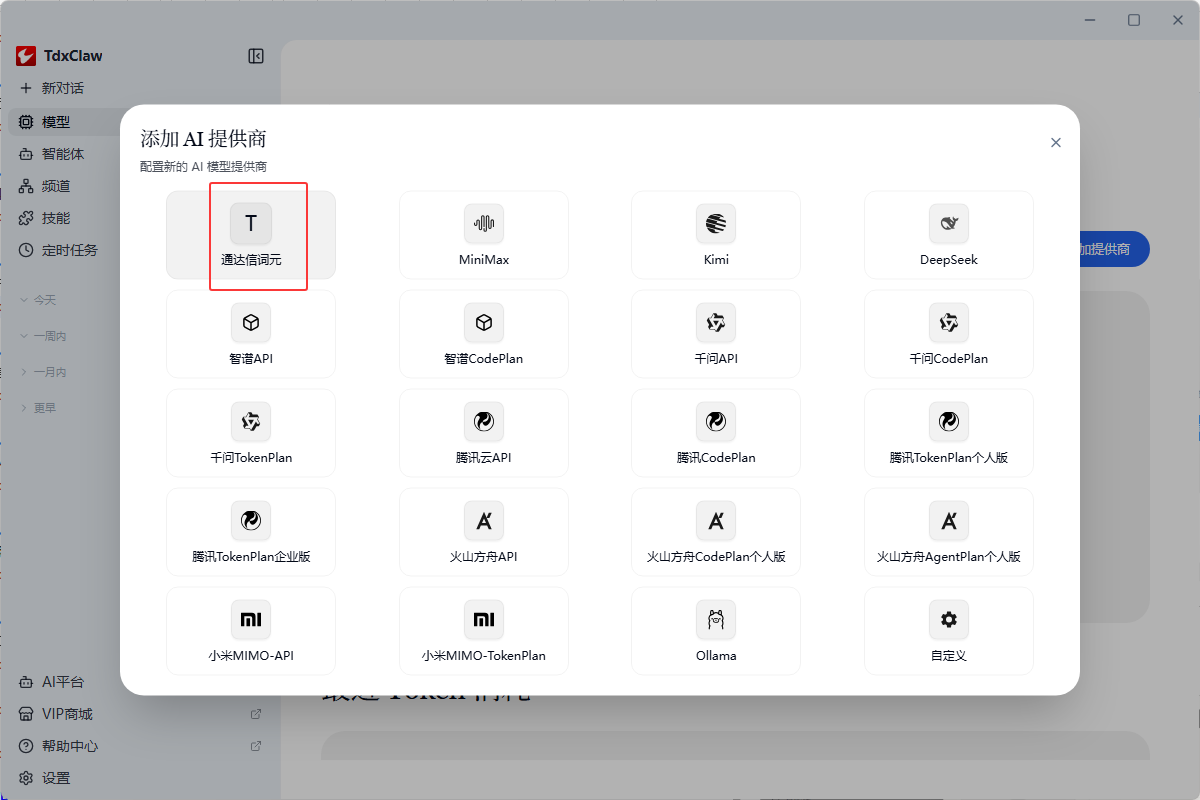The height and width of the screenshot is (800, 1200).
Task: Select the 千问TokenPlan provider icon
Action: (x=251, y=422)
